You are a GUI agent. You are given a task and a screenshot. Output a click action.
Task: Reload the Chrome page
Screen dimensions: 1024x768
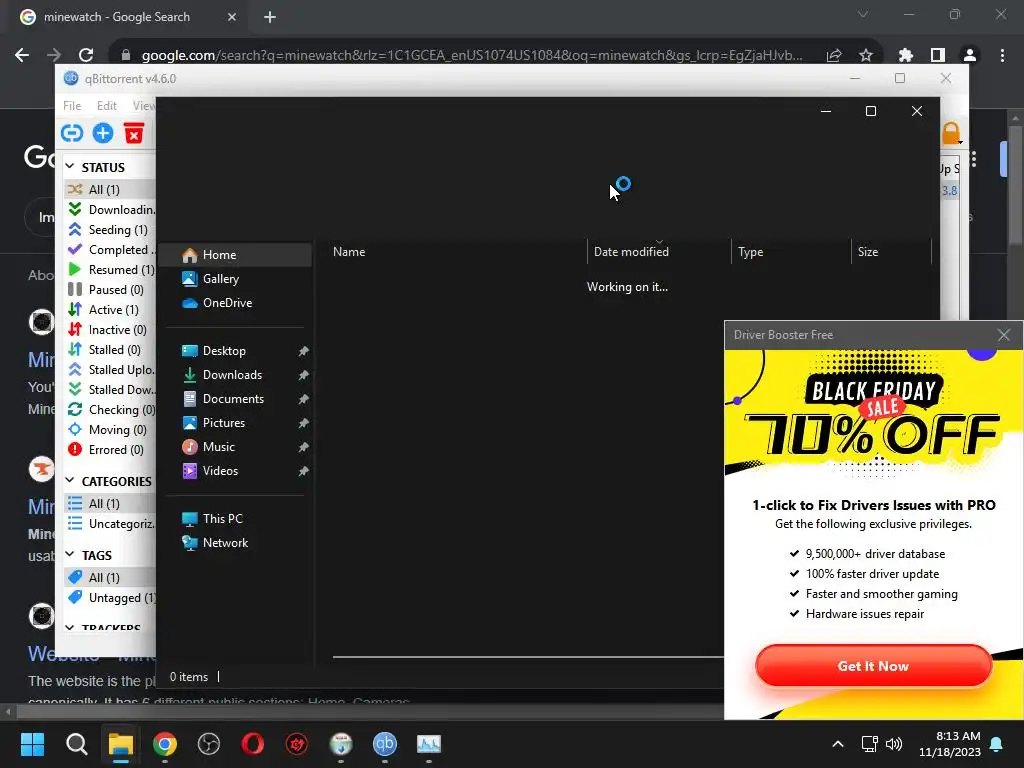click(86, 55)
